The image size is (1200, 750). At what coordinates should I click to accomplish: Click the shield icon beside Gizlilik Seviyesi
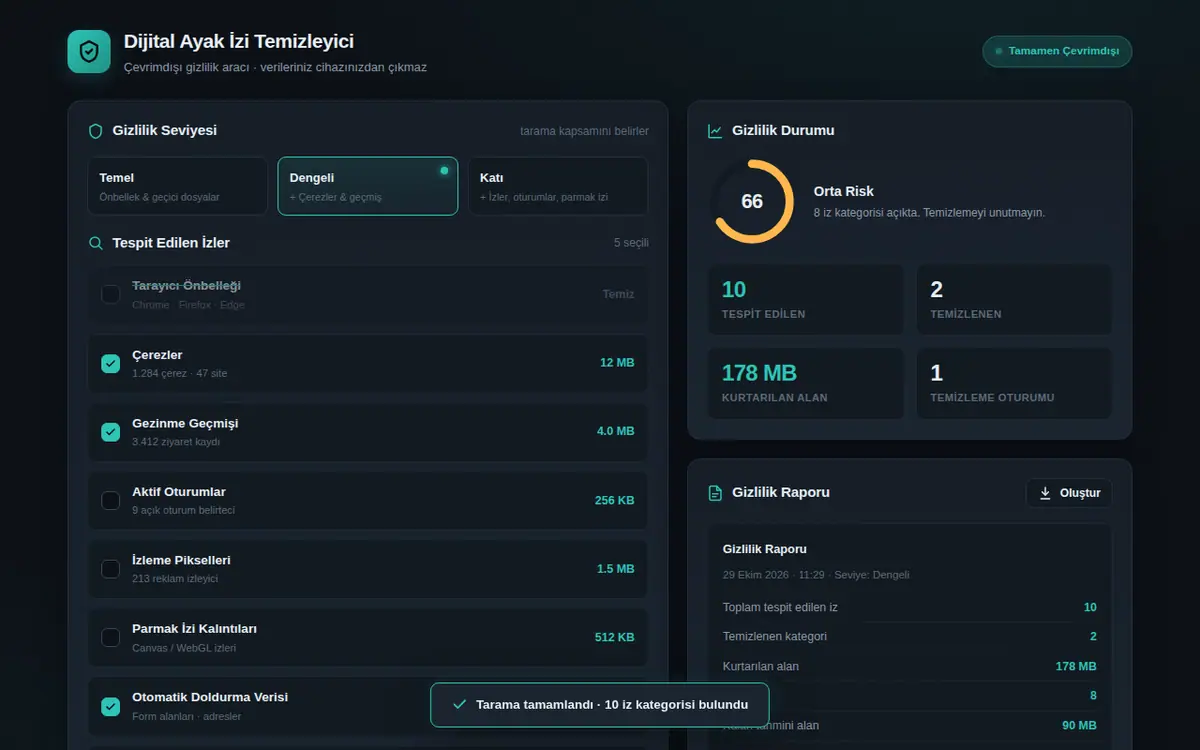96,131
